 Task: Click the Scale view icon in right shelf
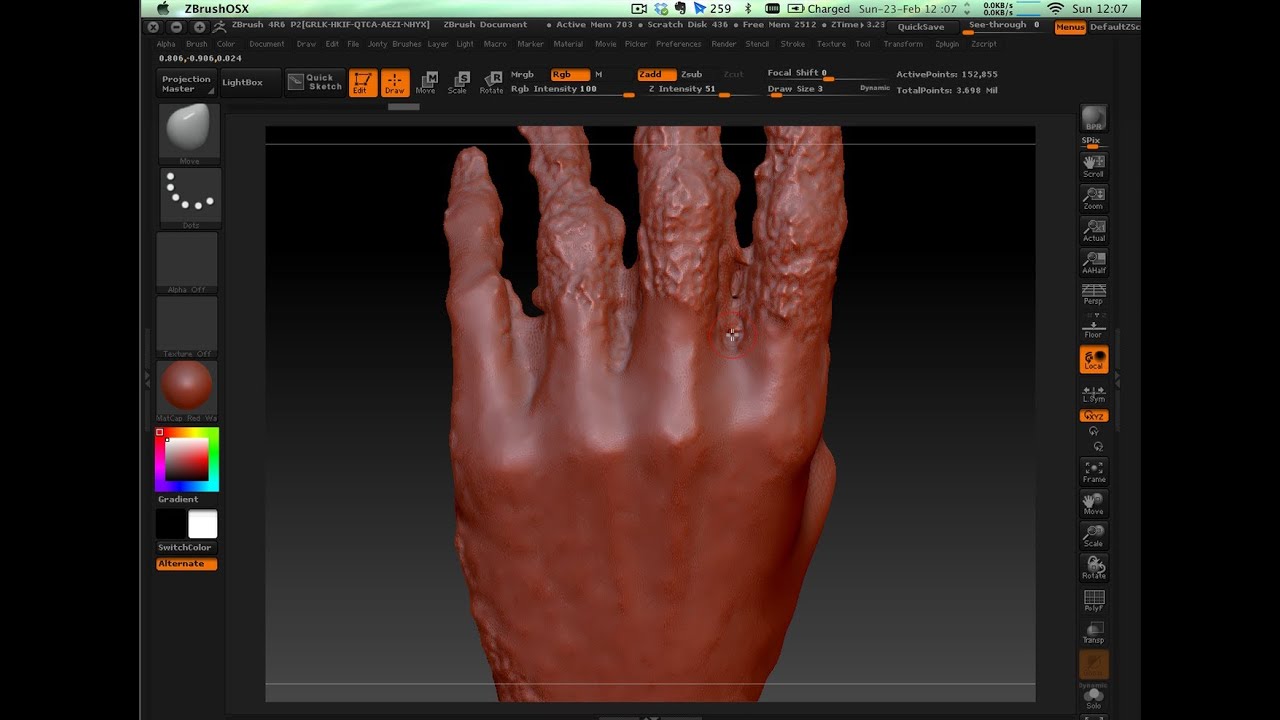(1094, 536)
